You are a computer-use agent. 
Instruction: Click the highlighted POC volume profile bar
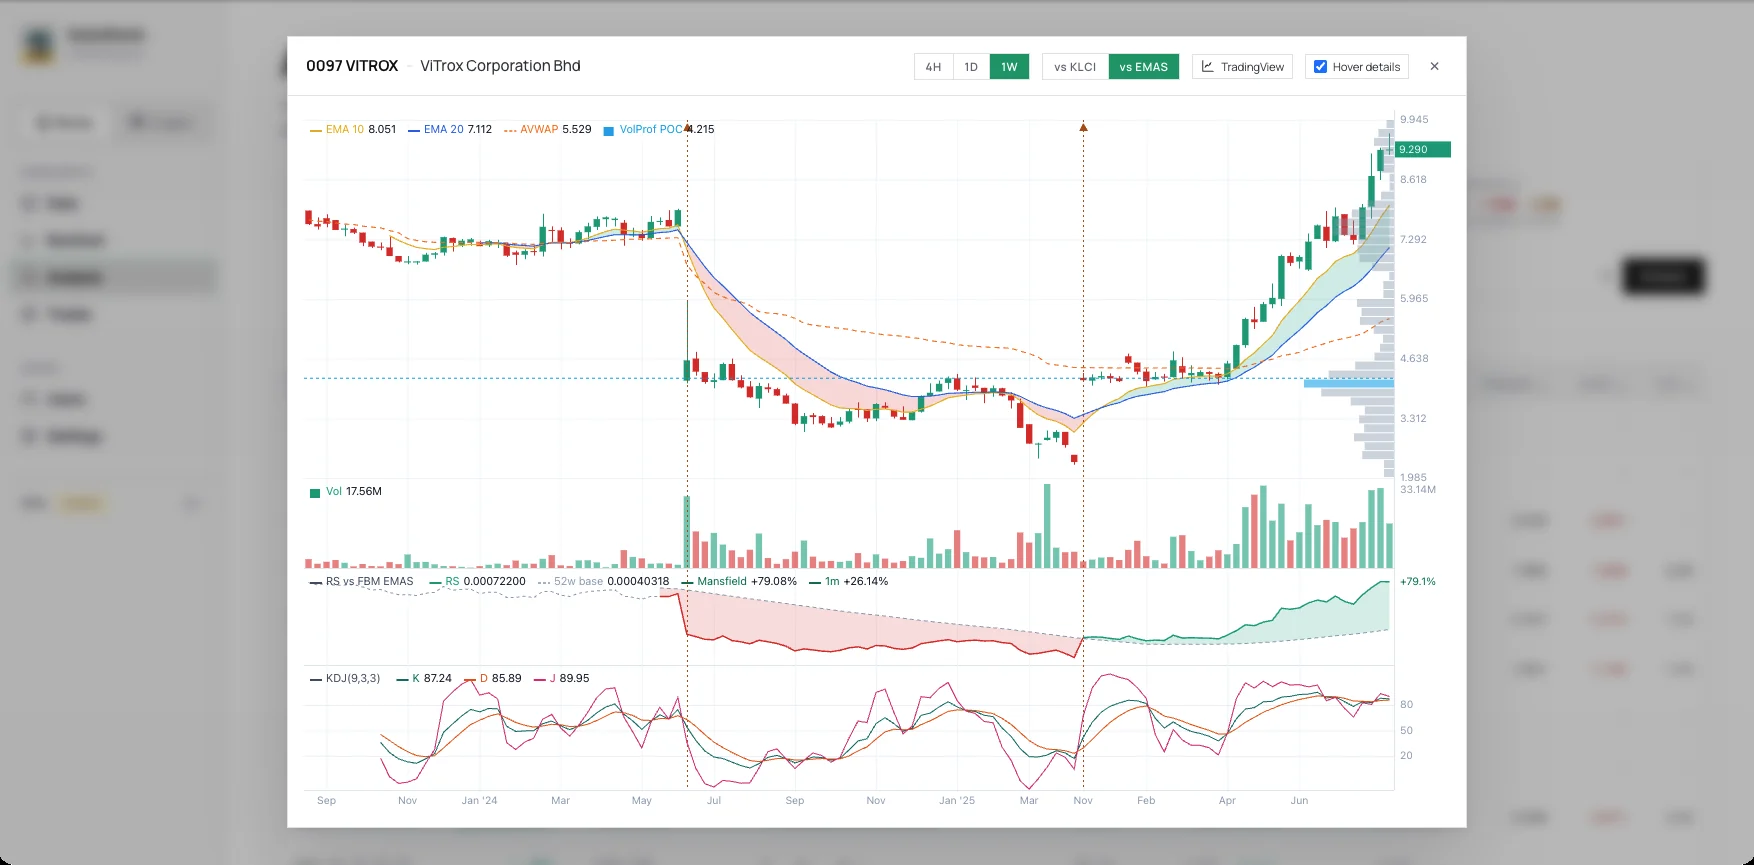click(x=1349, y=383)
